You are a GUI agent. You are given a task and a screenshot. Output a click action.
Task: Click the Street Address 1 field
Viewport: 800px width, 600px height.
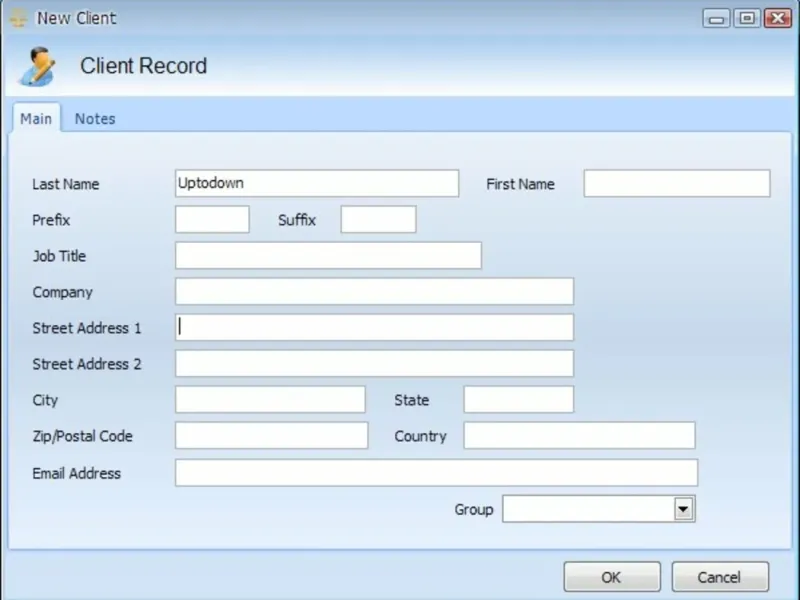374,327
